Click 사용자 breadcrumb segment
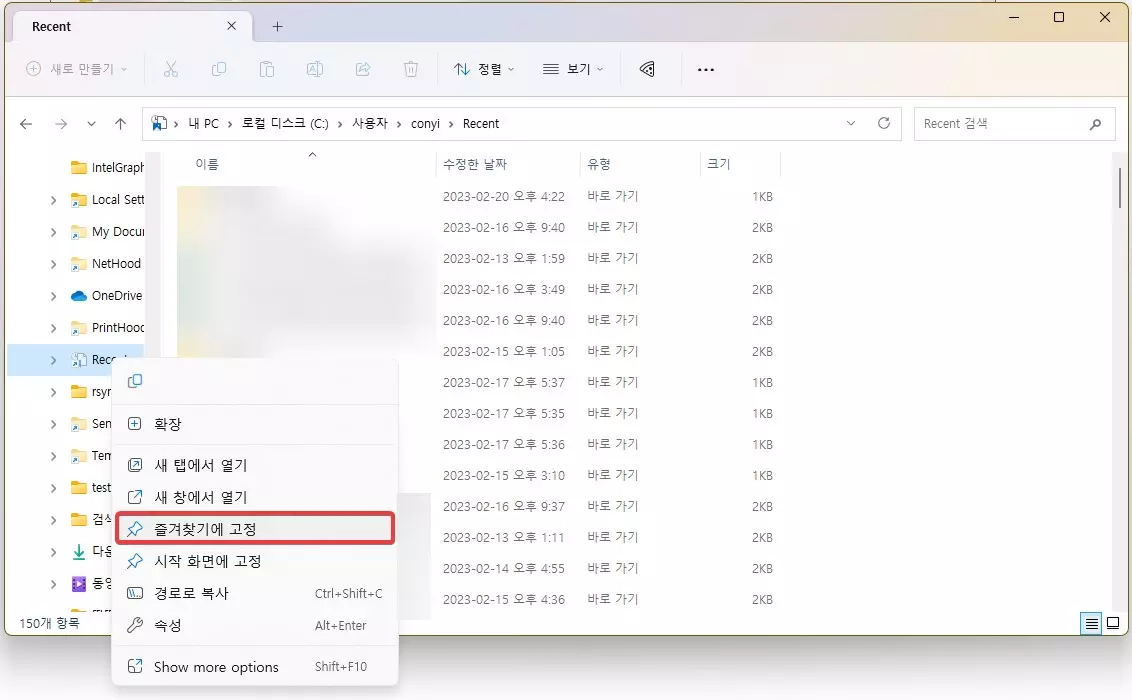This screenshot has width=1132, height=700. (x=370, y=123)
